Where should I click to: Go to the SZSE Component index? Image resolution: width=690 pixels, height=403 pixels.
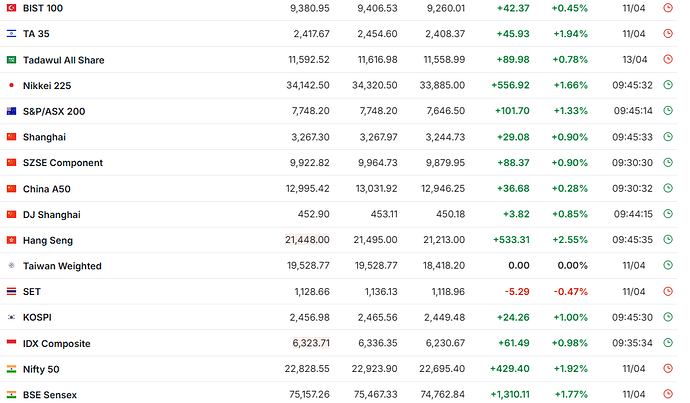(x=62, y=163)
